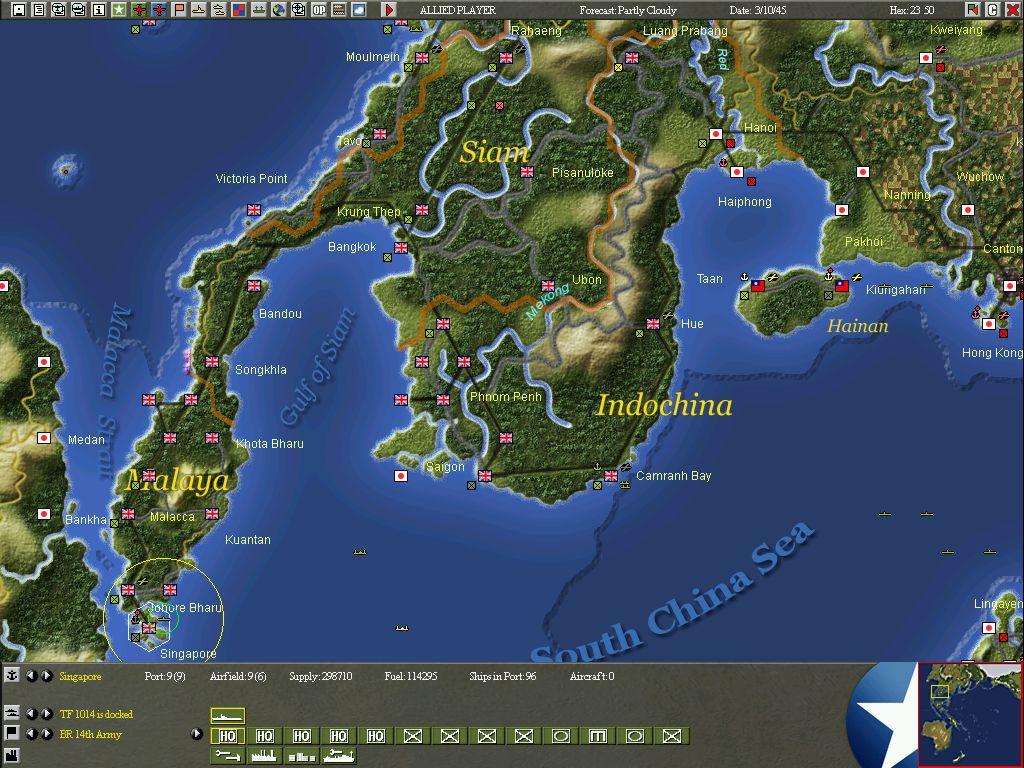Click the minimap thumbnail
This screenshot has width=1024, height=768.
tap(970, 714)
